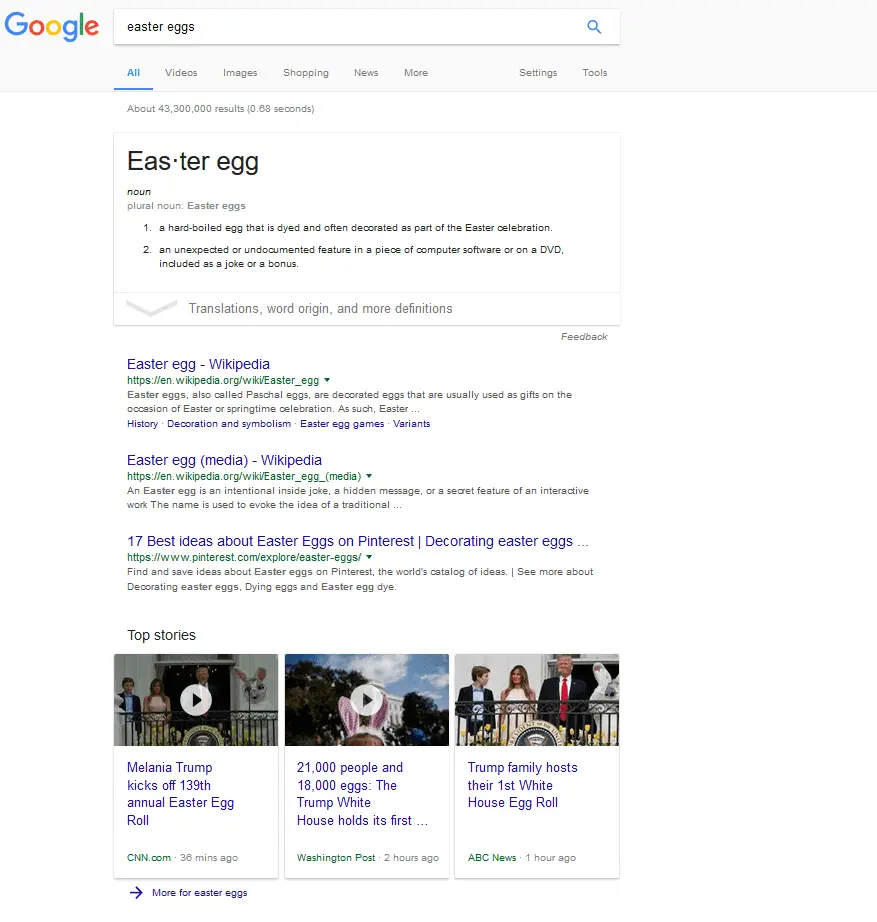Click the Tools button
The width and height of the screenshot is (877, 922).
coord(595,73)
